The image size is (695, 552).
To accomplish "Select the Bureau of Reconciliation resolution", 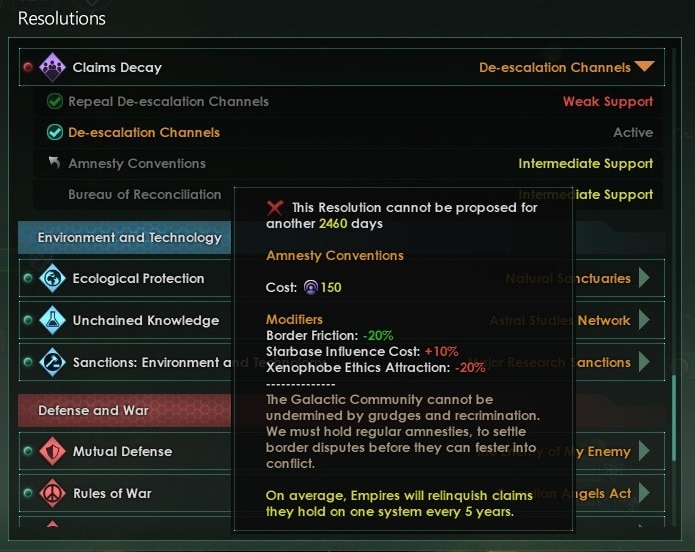I will pos(144,194).
